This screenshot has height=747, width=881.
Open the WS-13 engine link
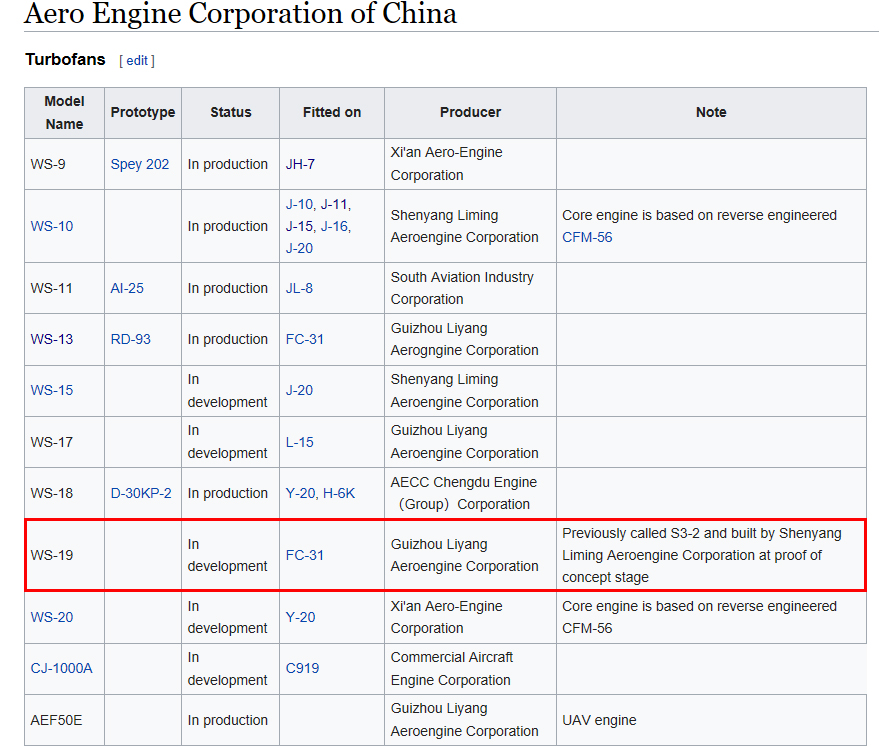(52, 339)
